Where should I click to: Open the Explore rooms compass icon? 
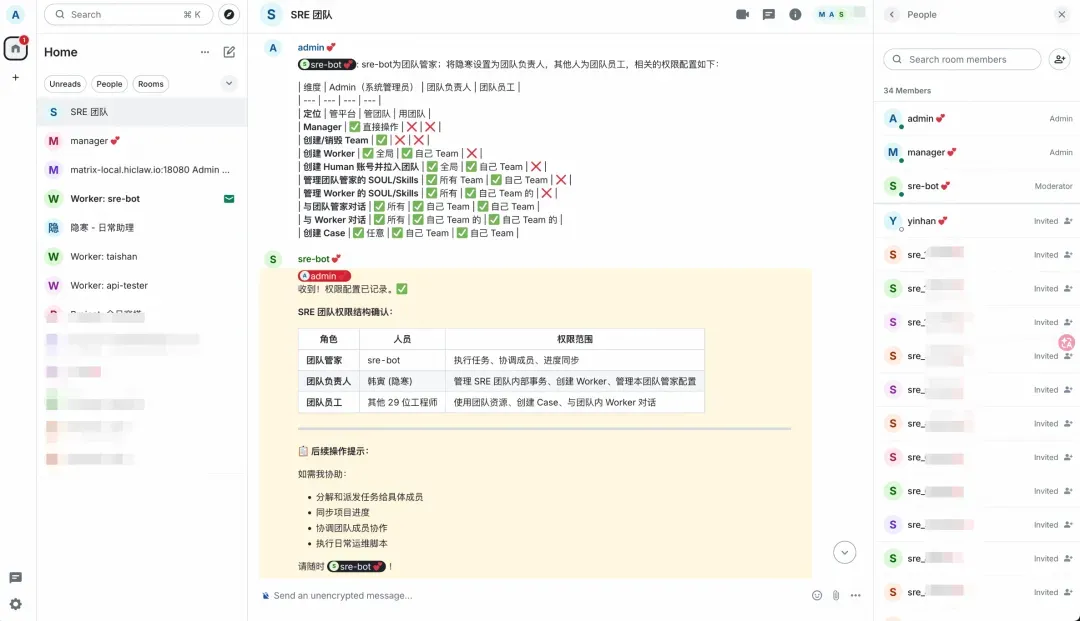229,14
